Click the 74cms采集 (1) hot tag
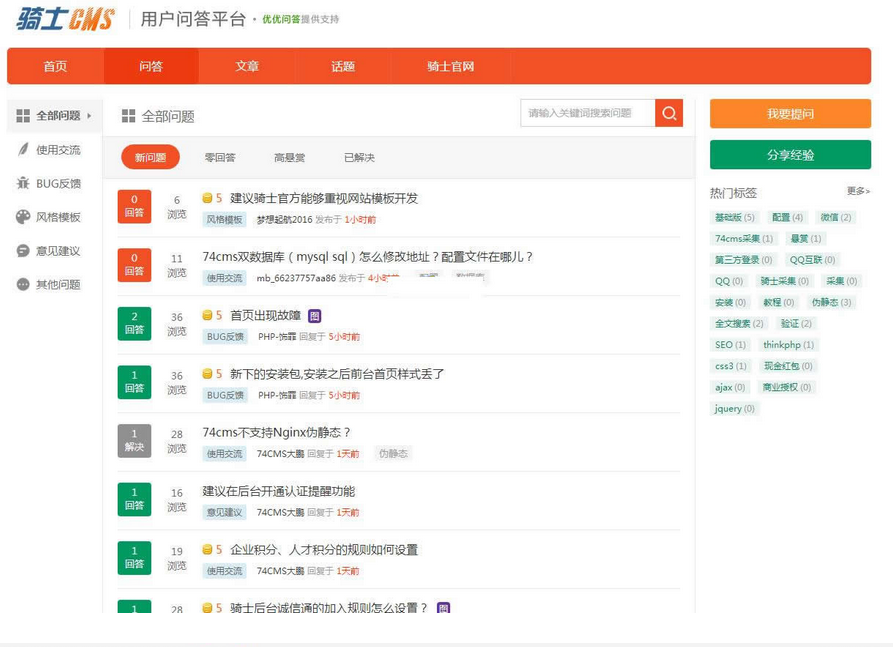Screen dimensions: 893x647 click(744, 239)
